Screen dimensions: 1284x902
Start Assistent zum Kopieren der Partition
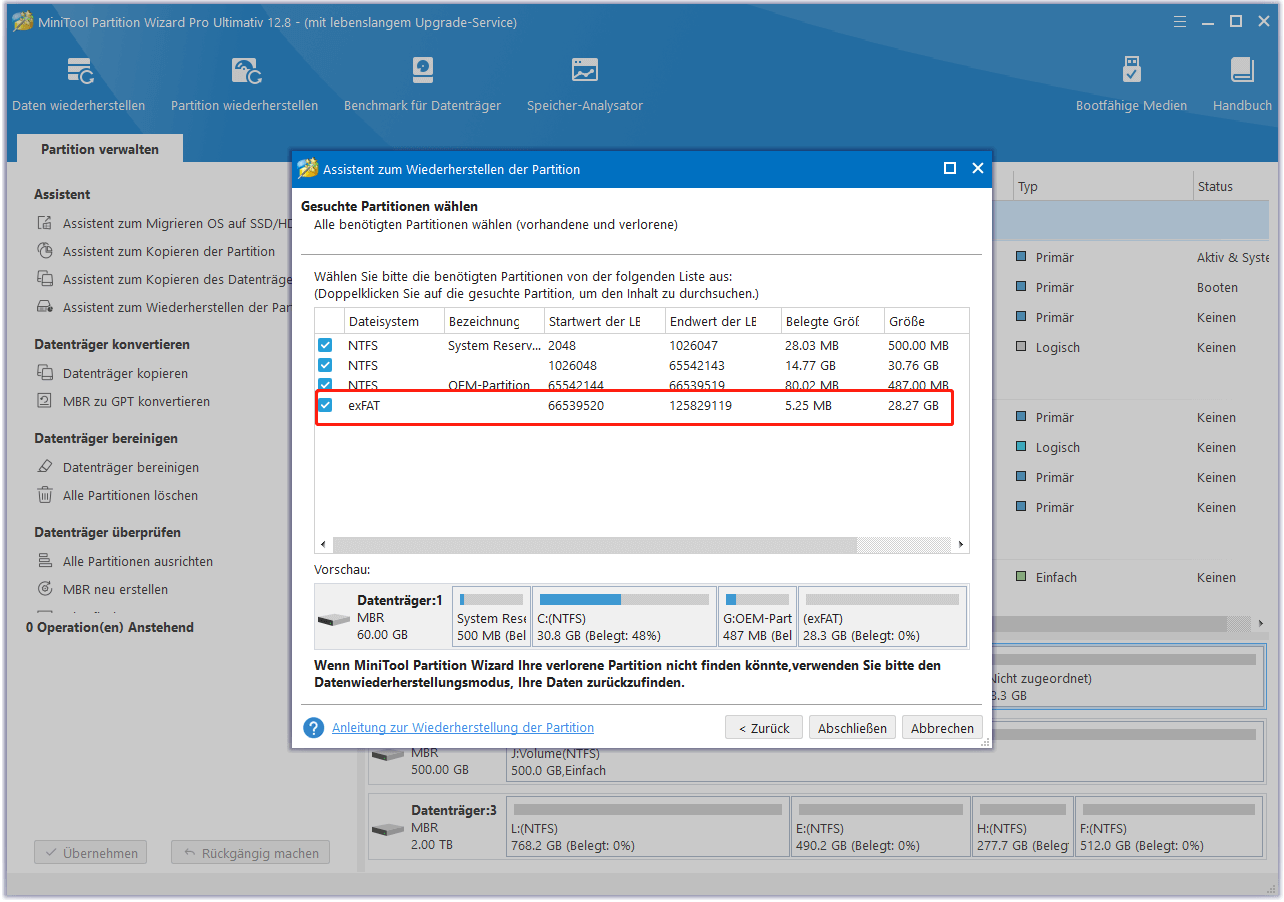click(x=156, y=252)
